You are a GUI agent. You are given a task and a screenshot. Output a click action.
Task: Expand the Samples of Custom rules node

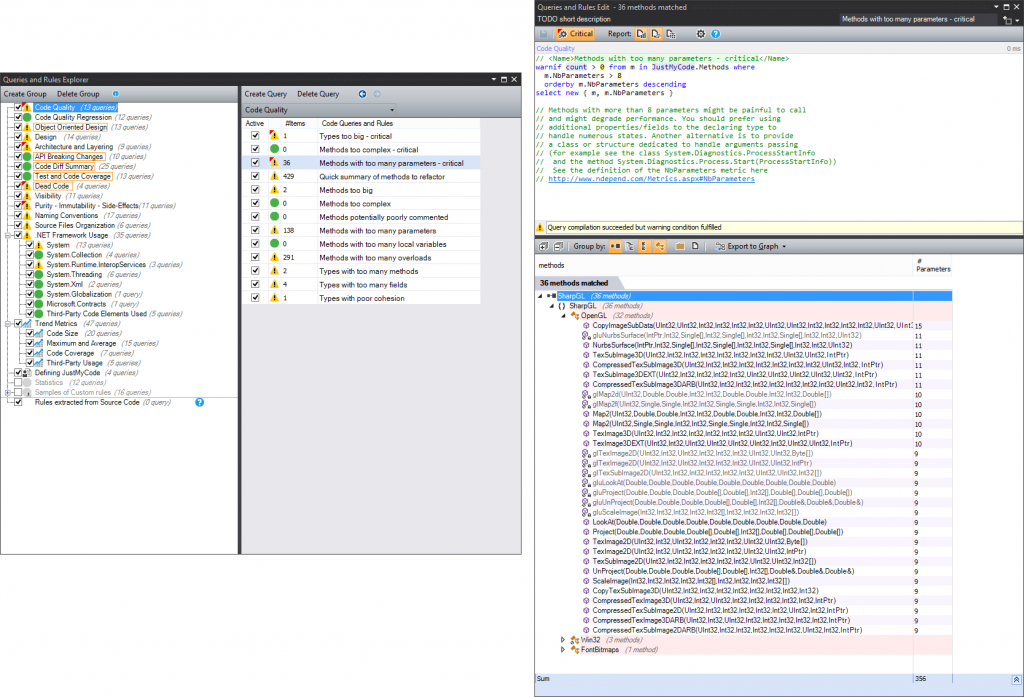[8, 393]
